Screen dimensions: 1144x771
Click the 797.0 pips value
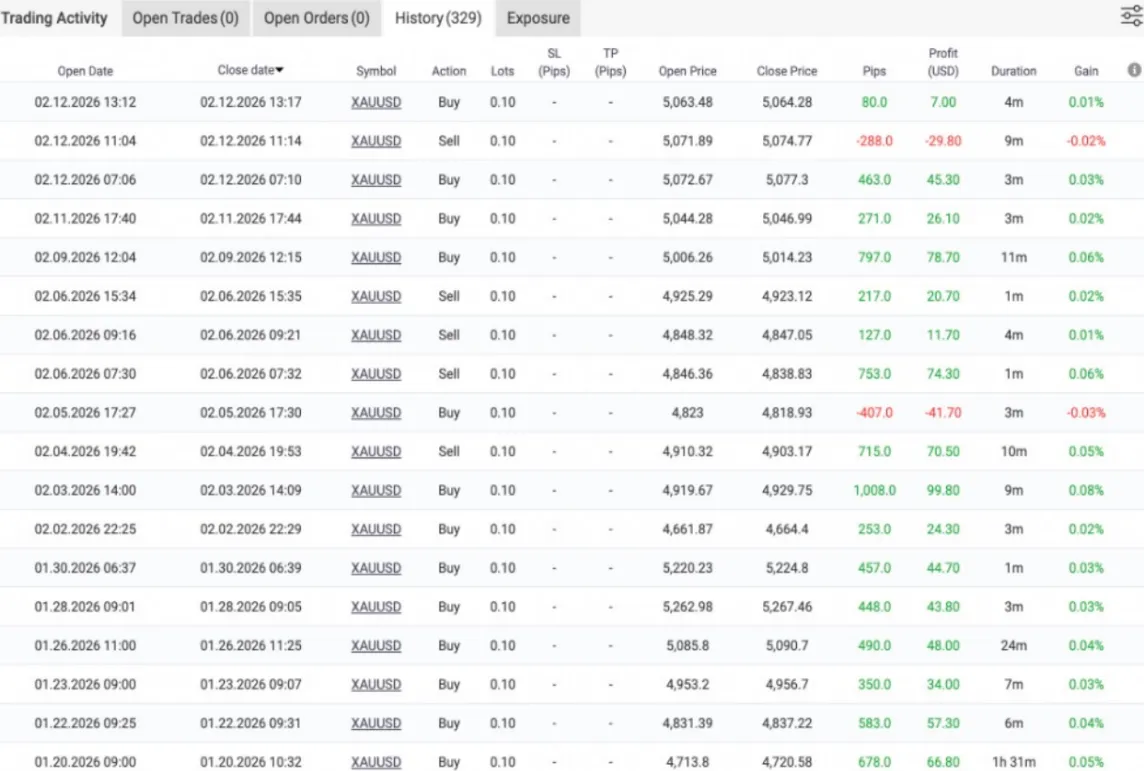tap(874, 257)
